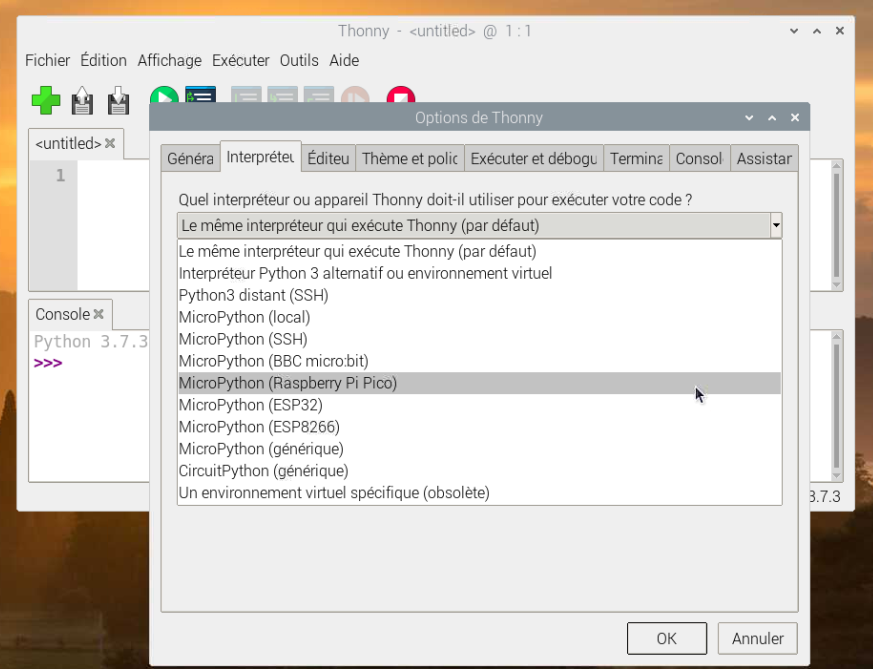This screenshot has height=669, width=873.
Task: Maximize the Options de Thonny dialog
Action: (772, 117)
